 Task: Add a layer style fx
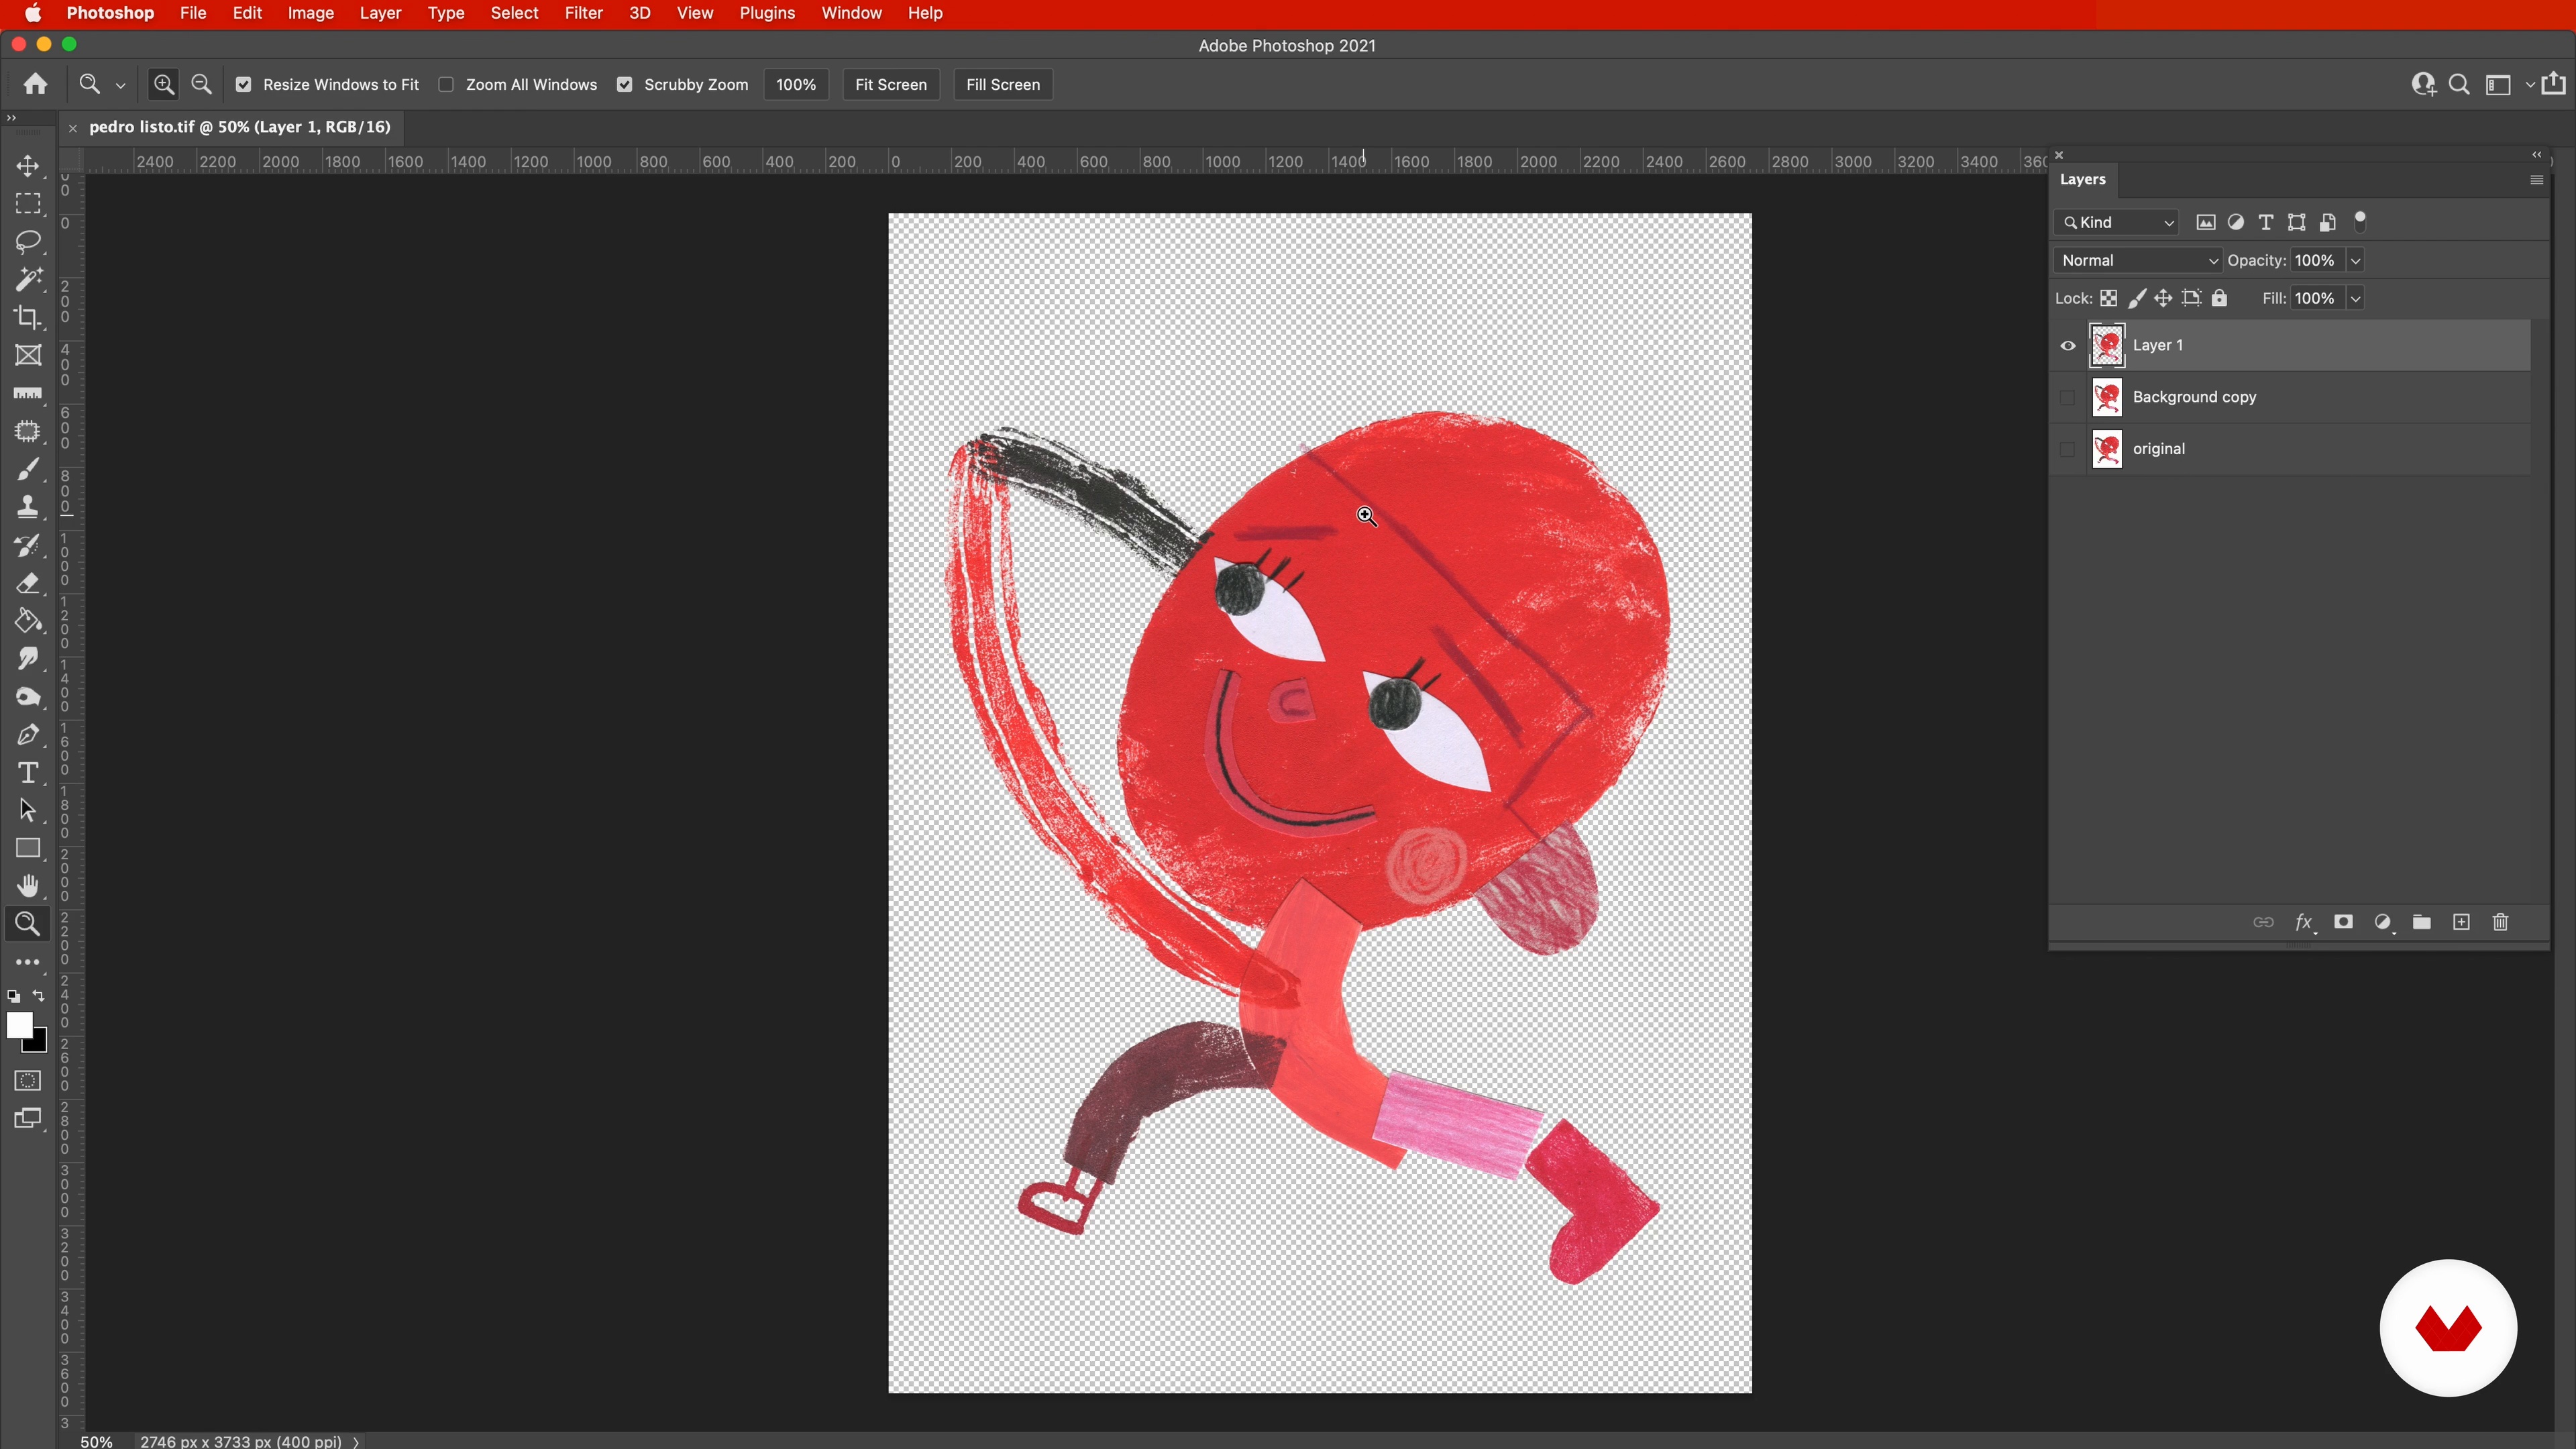coord(2304,922)
